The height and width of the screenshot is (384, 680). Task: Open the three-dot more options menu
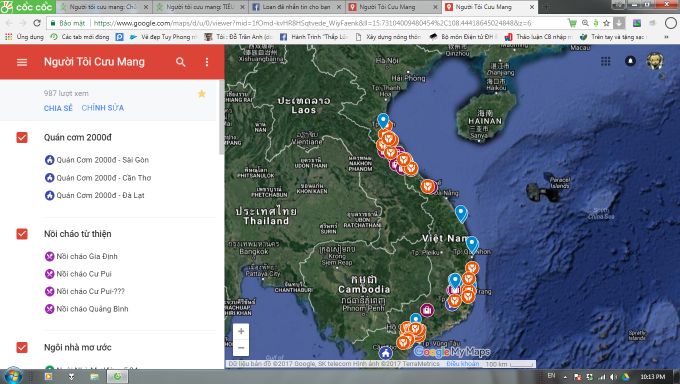(207, 62)
